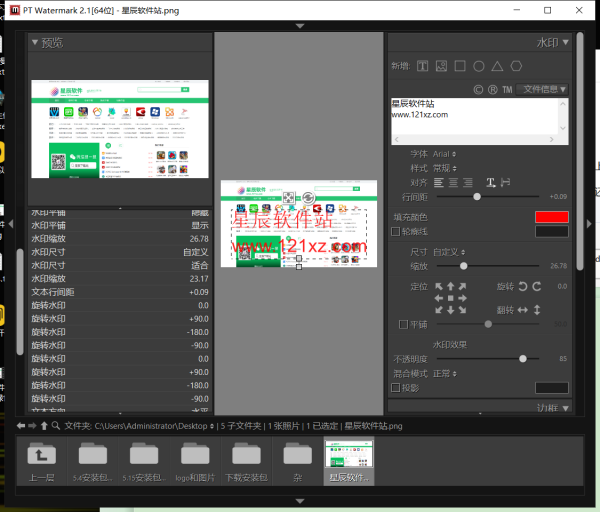This screenshot has height=512, width=600.
Task: Insert the TM trademark symbol
Action: point(507,90)
